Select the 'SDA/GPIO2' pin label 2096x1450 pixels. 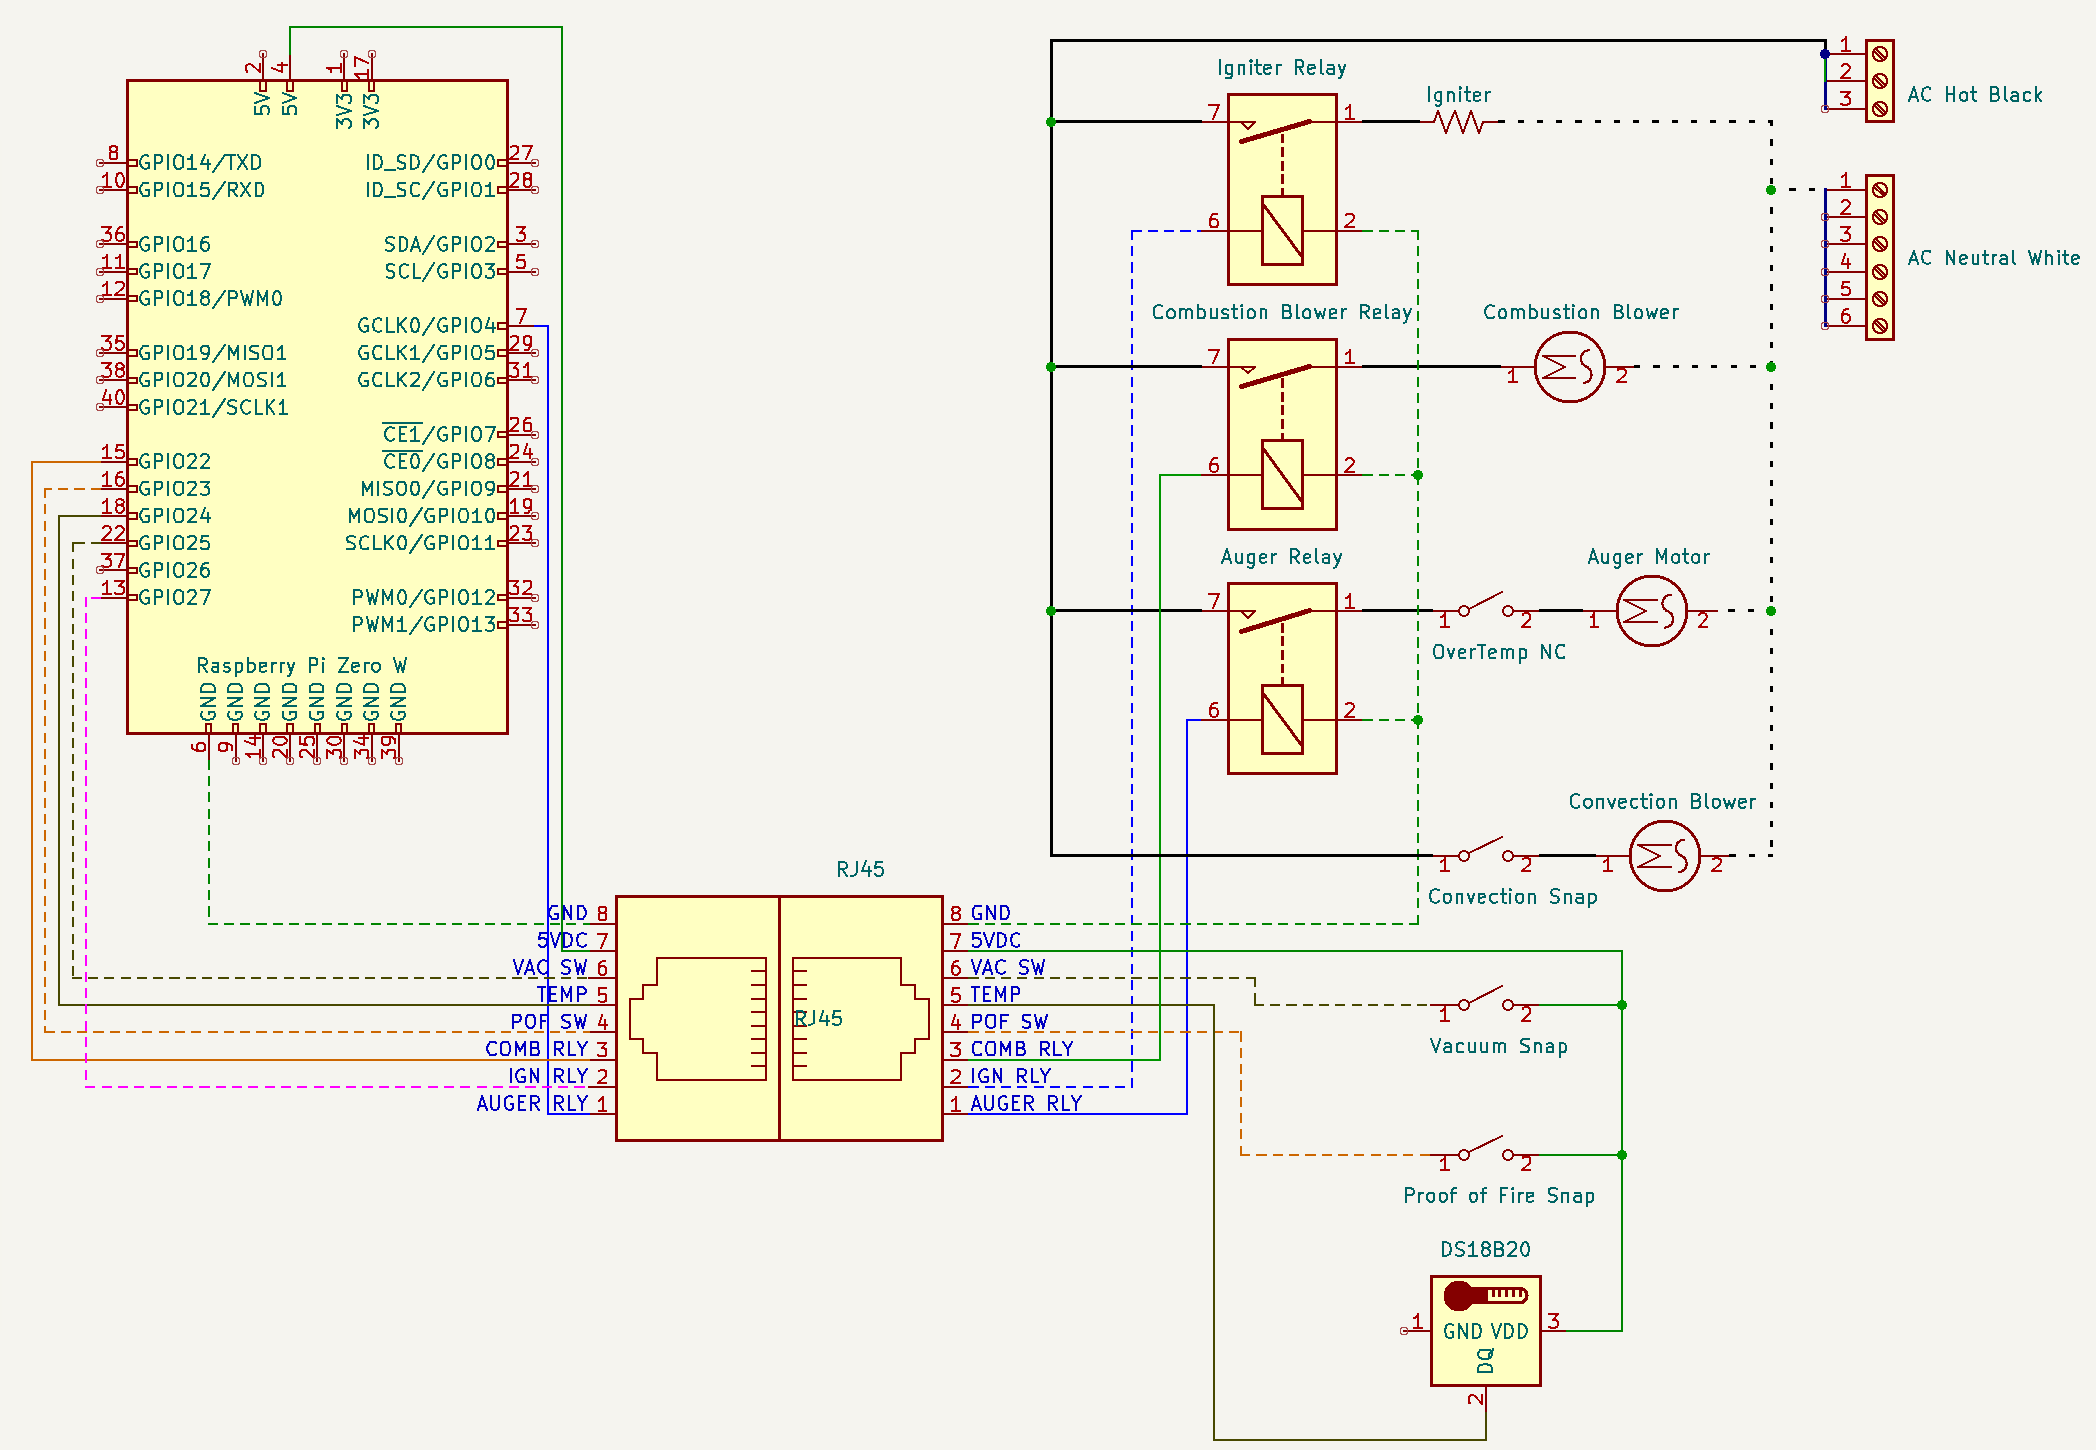click(x=440, y=245)
